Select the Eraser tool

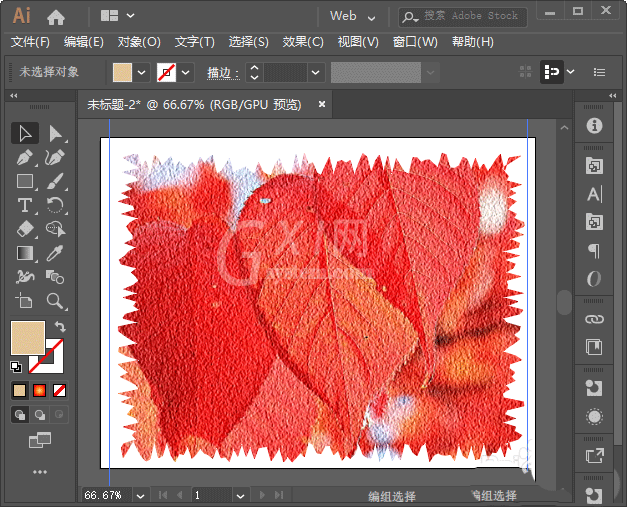pyautogui.click(x=25, y=229)
